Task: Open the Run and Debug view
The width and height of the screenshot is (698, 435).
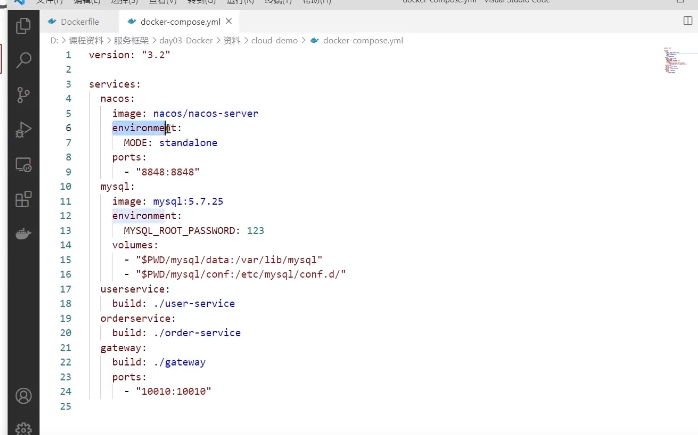Action: point(24,130)
